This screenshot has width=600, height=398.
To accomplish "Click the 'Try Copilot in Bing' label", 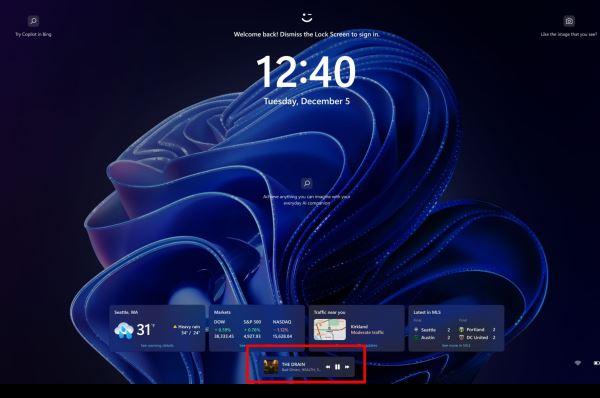I will point(33,34).
